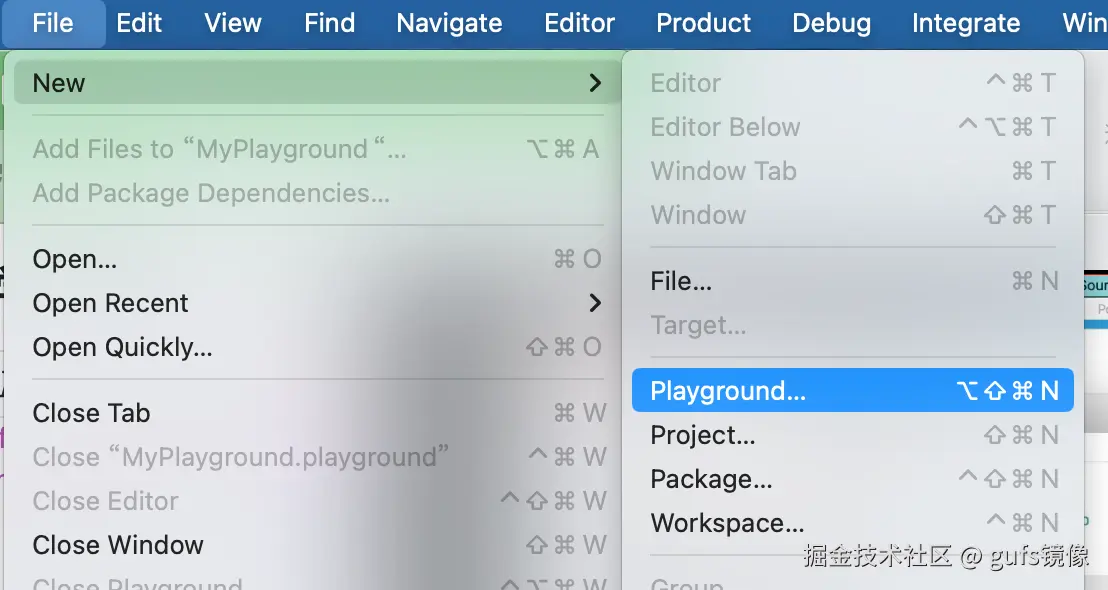Open the File menu
Viewport: 1108px width, 590px height.
tap(53, 23)
